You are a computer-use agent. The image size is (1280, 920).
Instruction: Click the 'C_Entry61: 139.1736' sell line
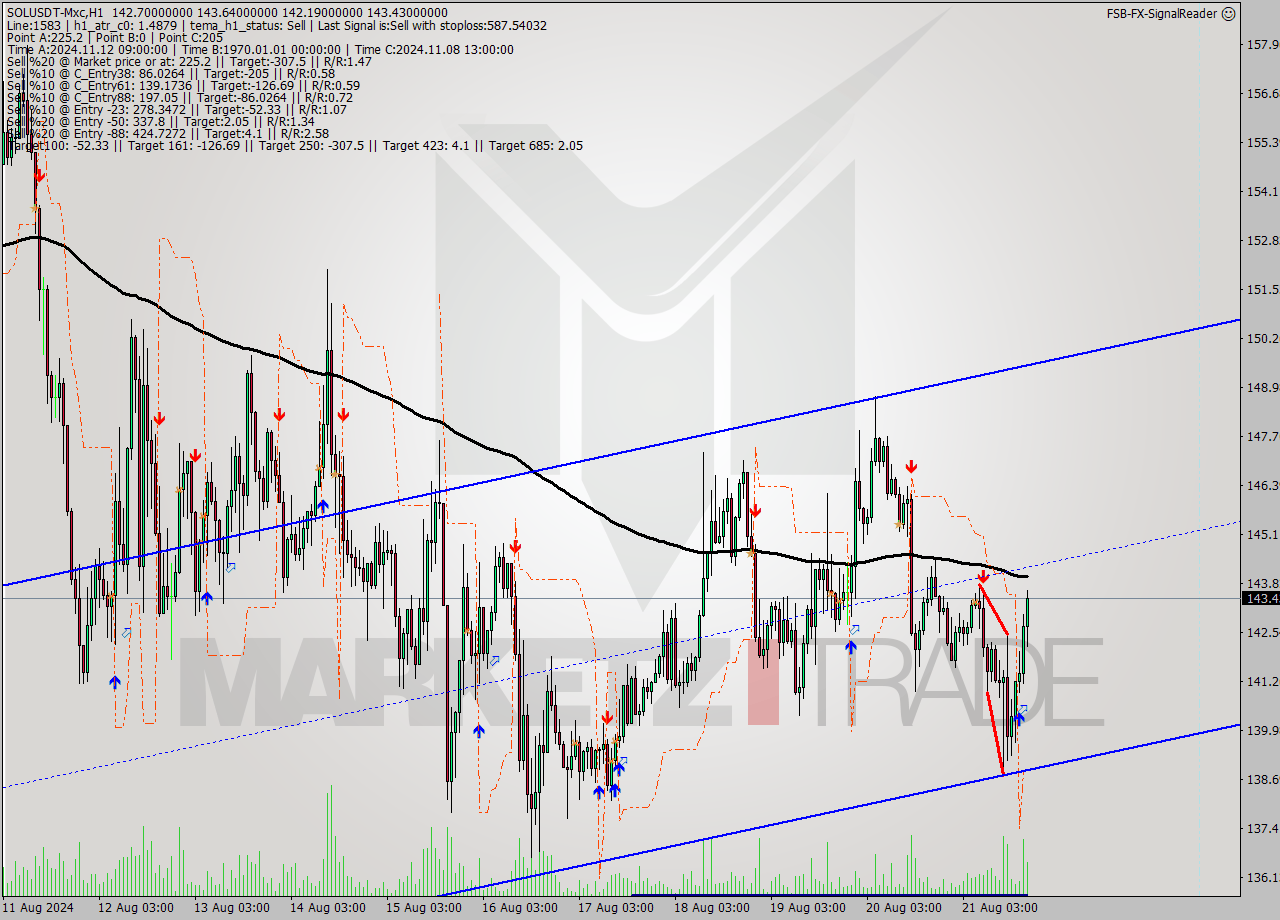point(183,85)
